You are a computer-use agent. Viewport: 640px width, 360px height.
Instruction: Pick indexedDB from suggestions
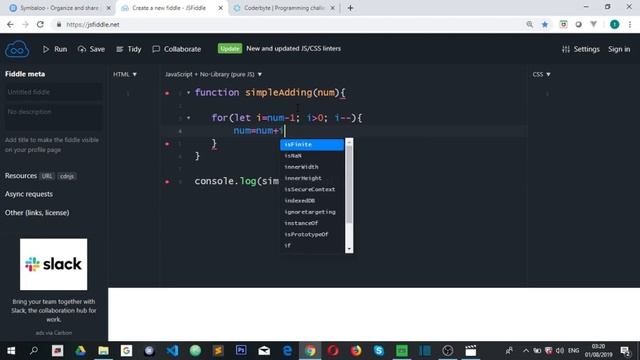tap(312, 201)
